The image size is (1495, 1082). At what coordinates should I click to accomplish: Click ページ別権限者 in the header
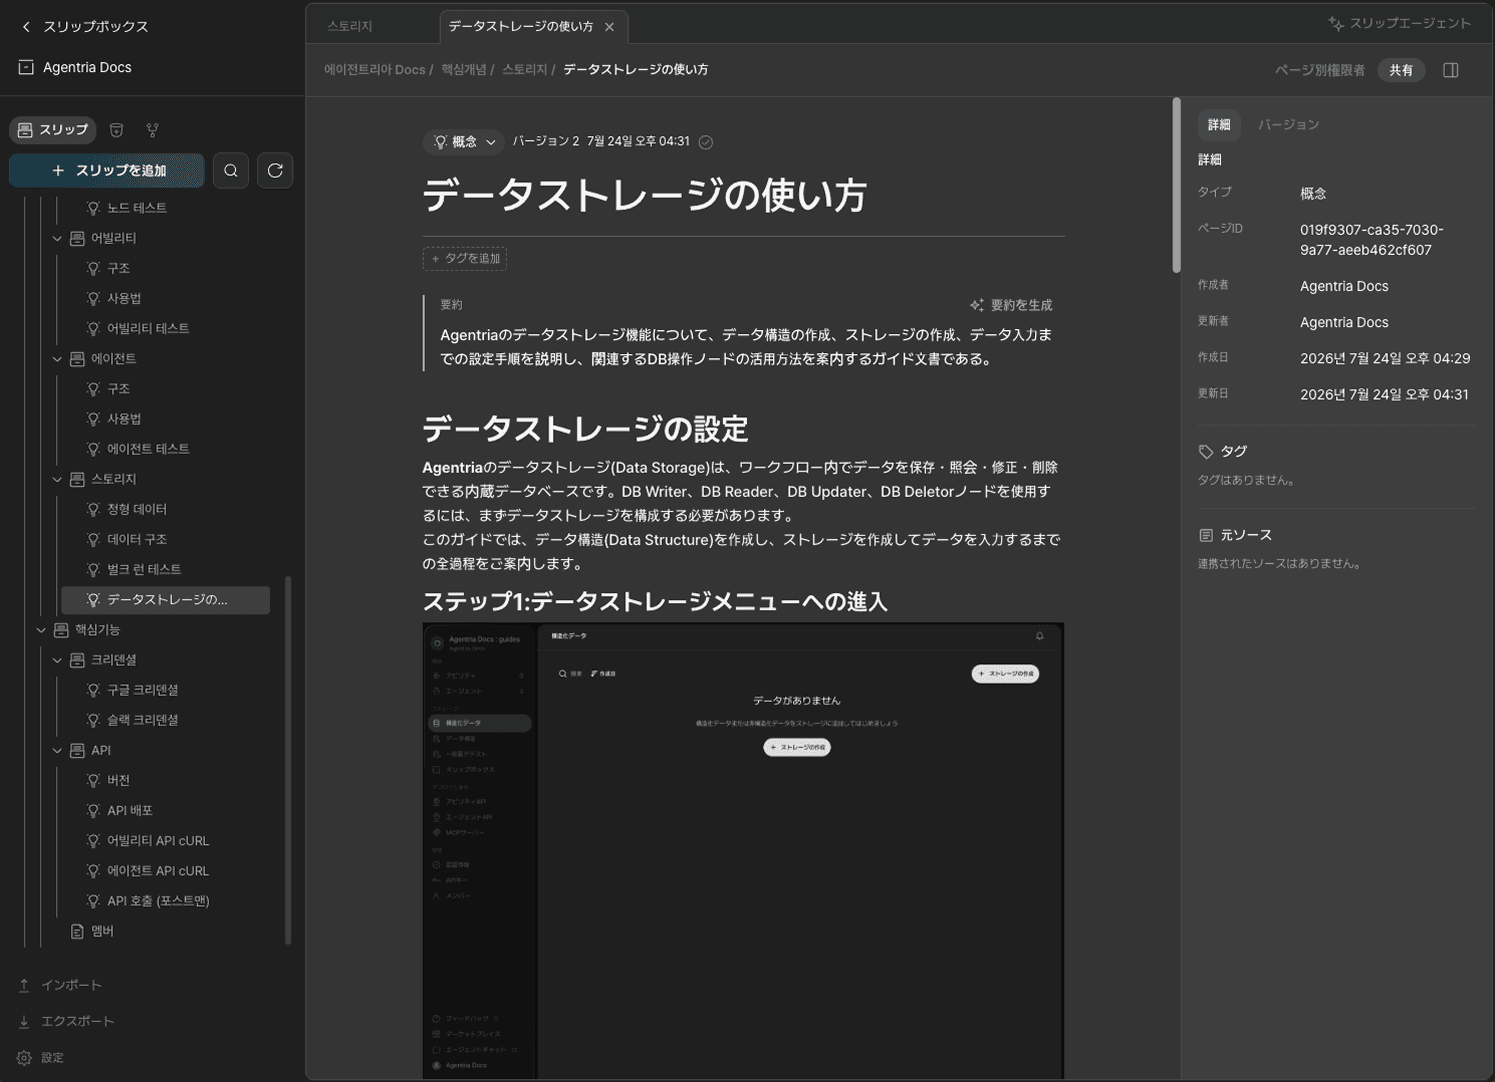click(x=1320, y=70)
